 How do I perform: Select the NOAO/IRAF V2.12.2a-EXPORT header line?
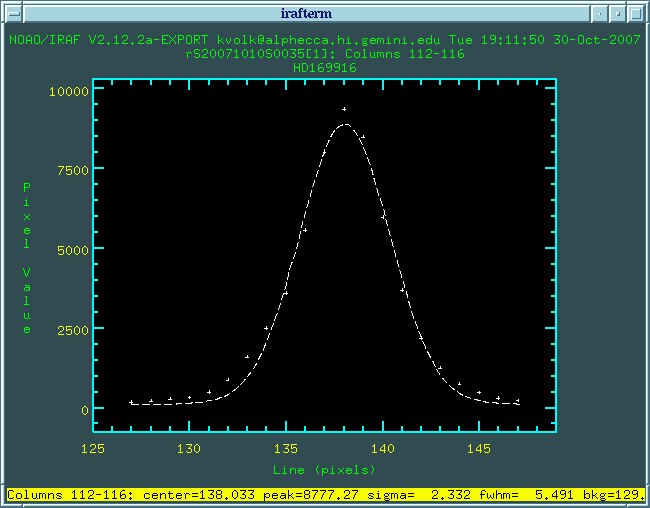click(x=325, y=40)
